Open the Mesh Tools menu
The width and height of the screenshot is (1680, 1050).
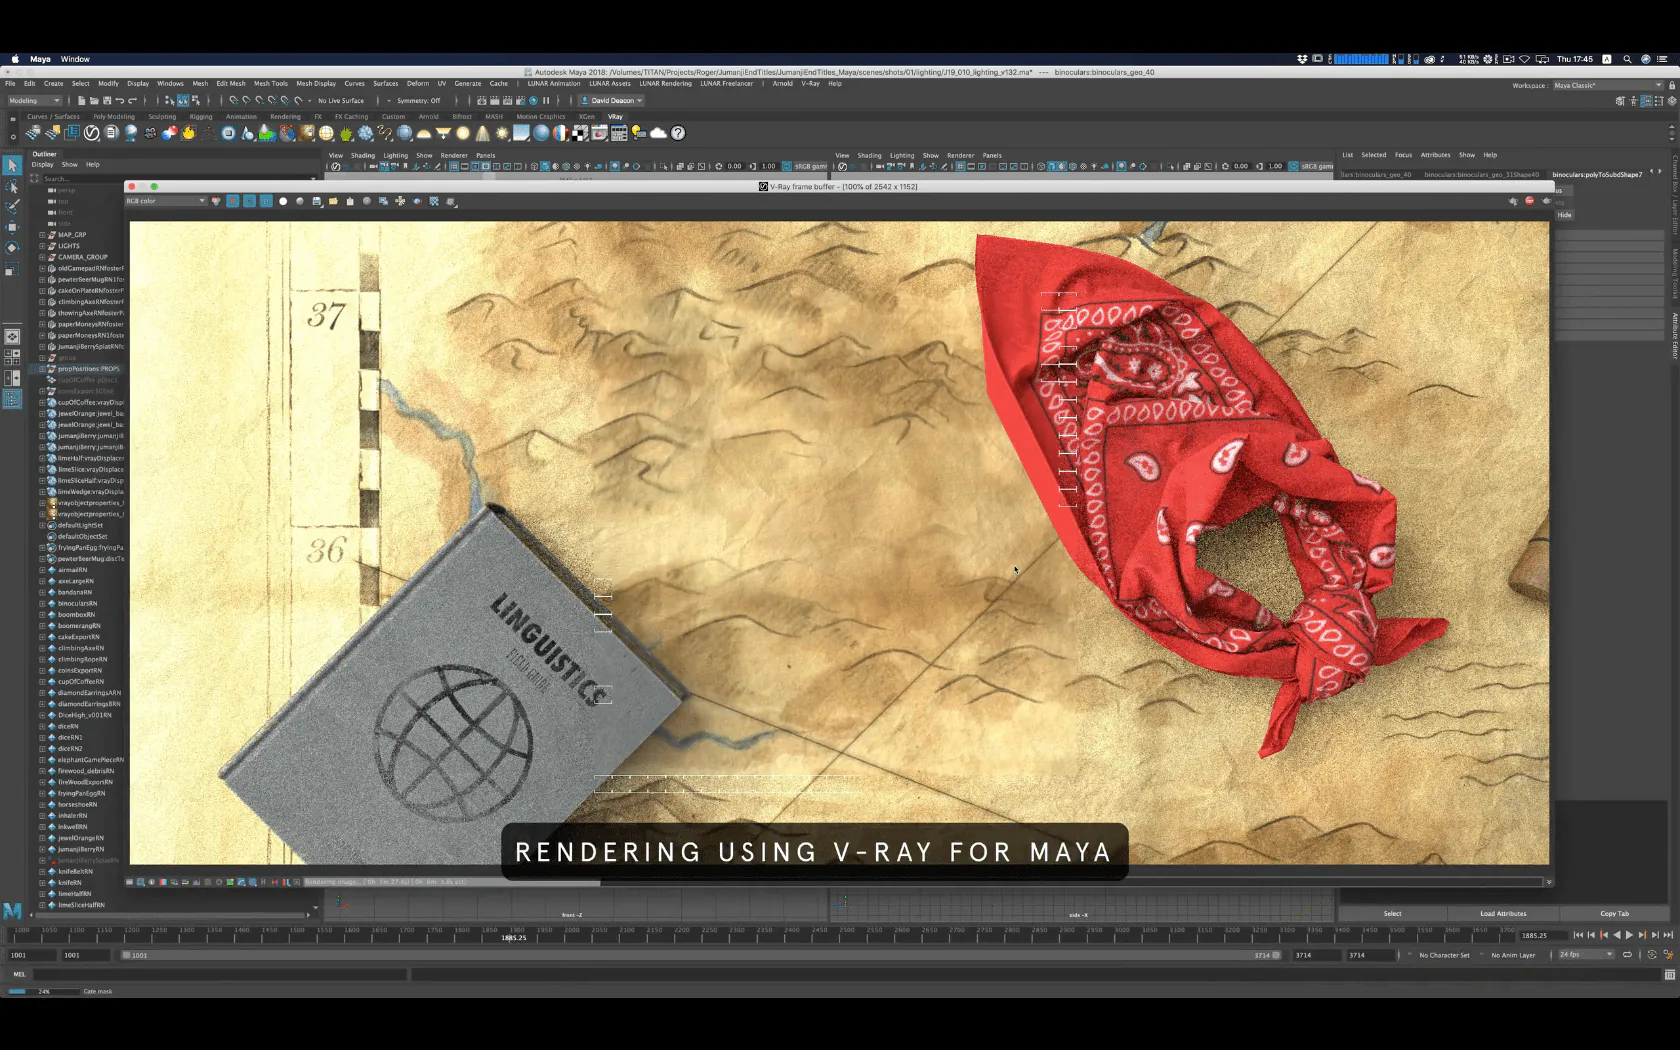[x=270, y=84]
